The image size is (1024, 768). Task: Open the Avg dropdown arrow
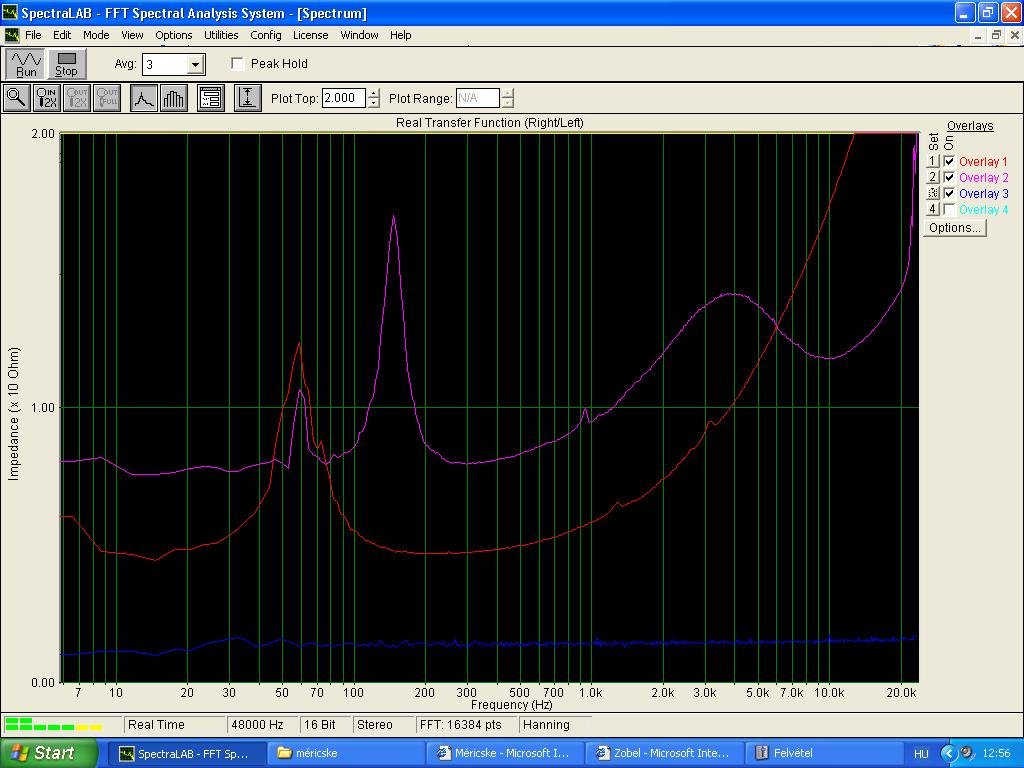pos(195,65)
